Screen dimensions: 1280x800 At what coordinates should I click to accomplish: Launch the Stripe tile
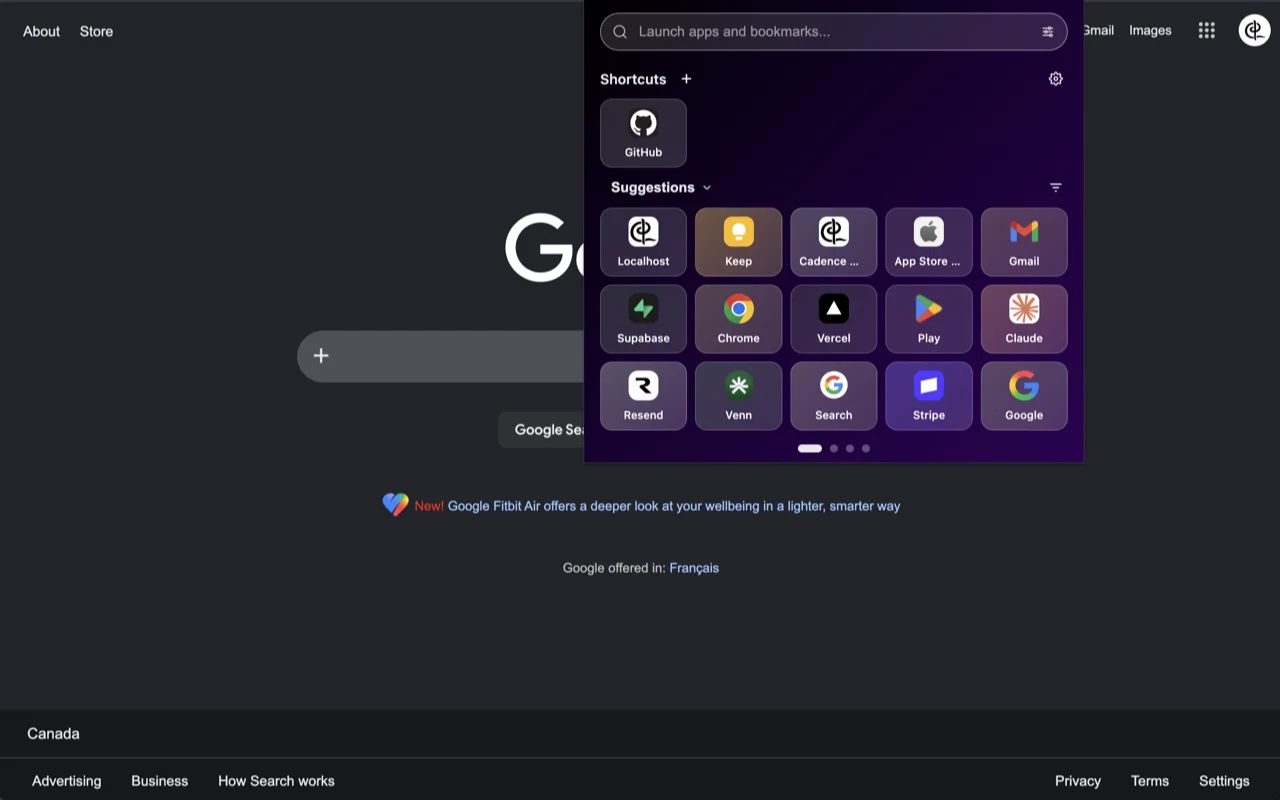coord(929,396)
